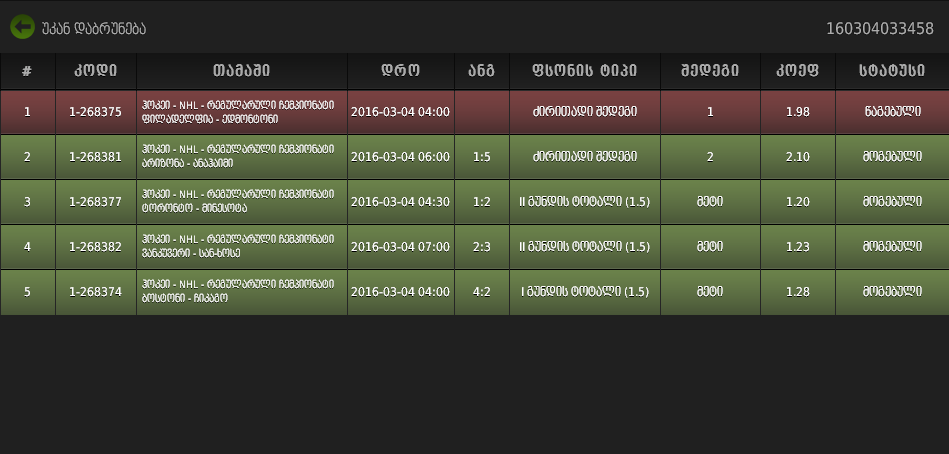Click score cell 2:3
949x454 pixels.
(482, 247)
